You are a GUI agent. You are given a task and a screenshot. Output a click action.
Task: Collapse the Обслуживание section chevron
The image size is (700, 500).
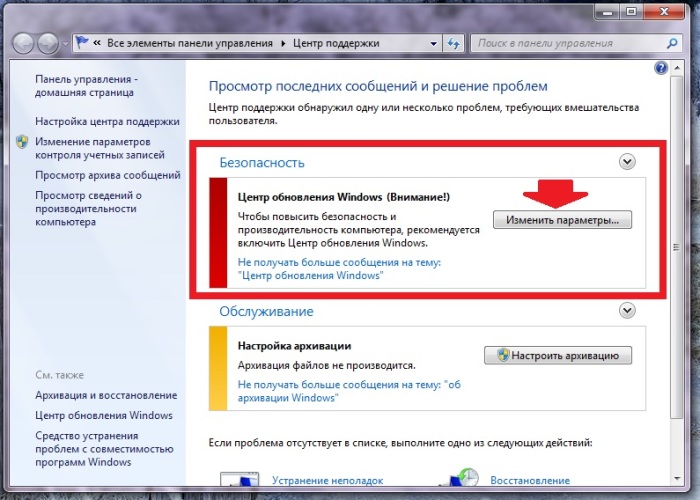pos(627,312)
